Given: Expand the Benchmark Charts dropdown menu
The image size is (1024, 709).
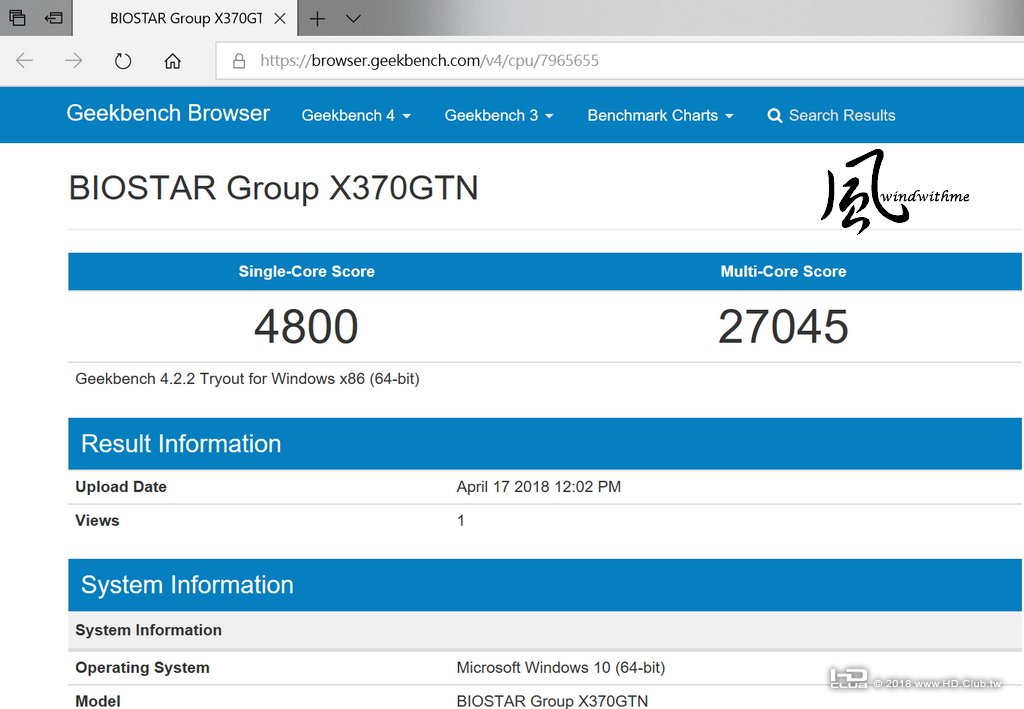Looking at the screenshot, I should pyautogui.click(x=660, y=116).
